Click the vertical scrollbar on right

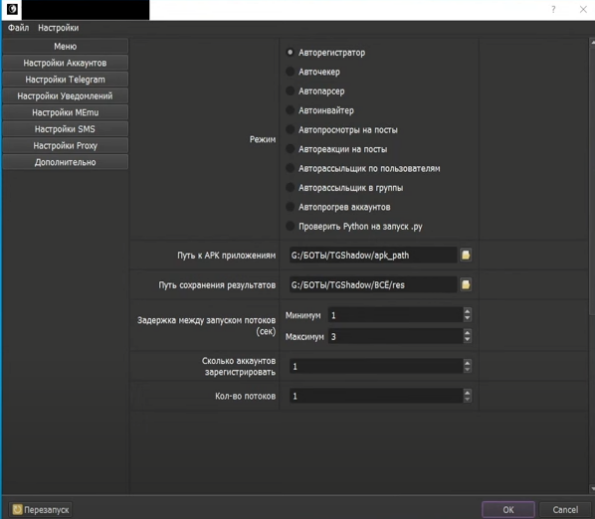point(592,178)
